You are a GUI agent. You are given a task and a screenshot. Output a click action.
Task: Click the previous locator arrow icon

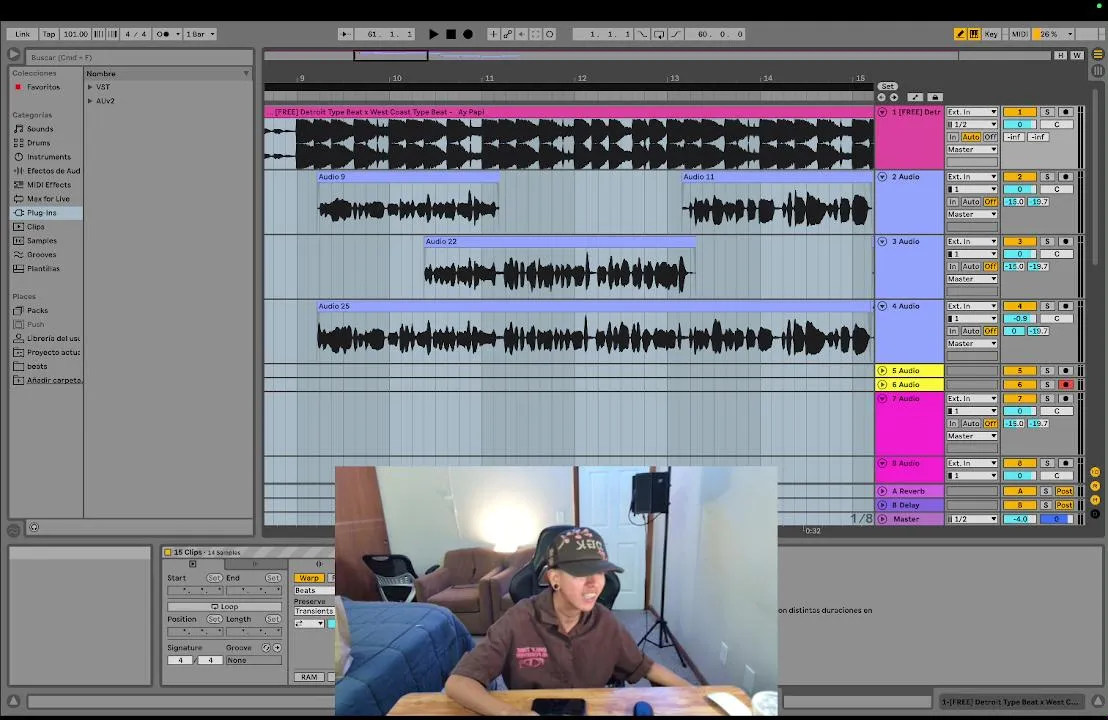click(881, 98)
